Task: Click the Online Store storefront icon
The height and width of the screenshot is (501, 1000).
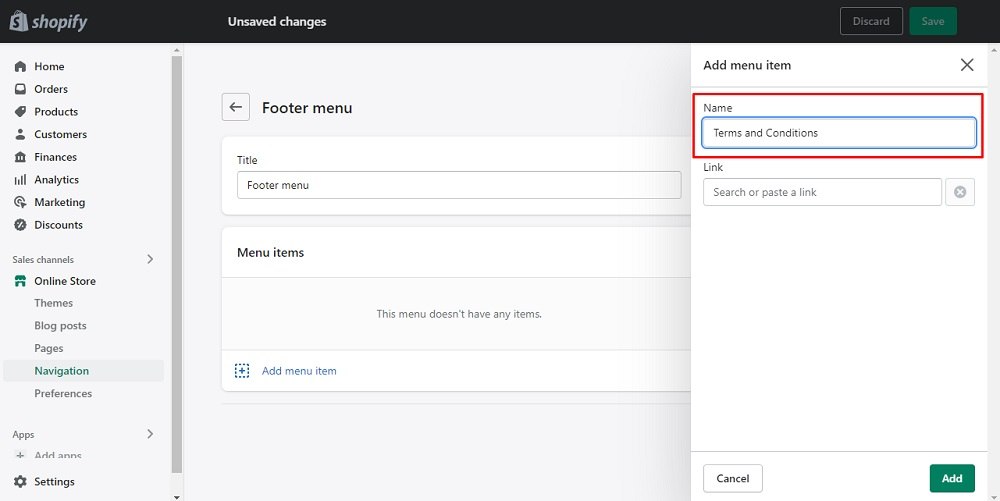Action: coord(20,281)
